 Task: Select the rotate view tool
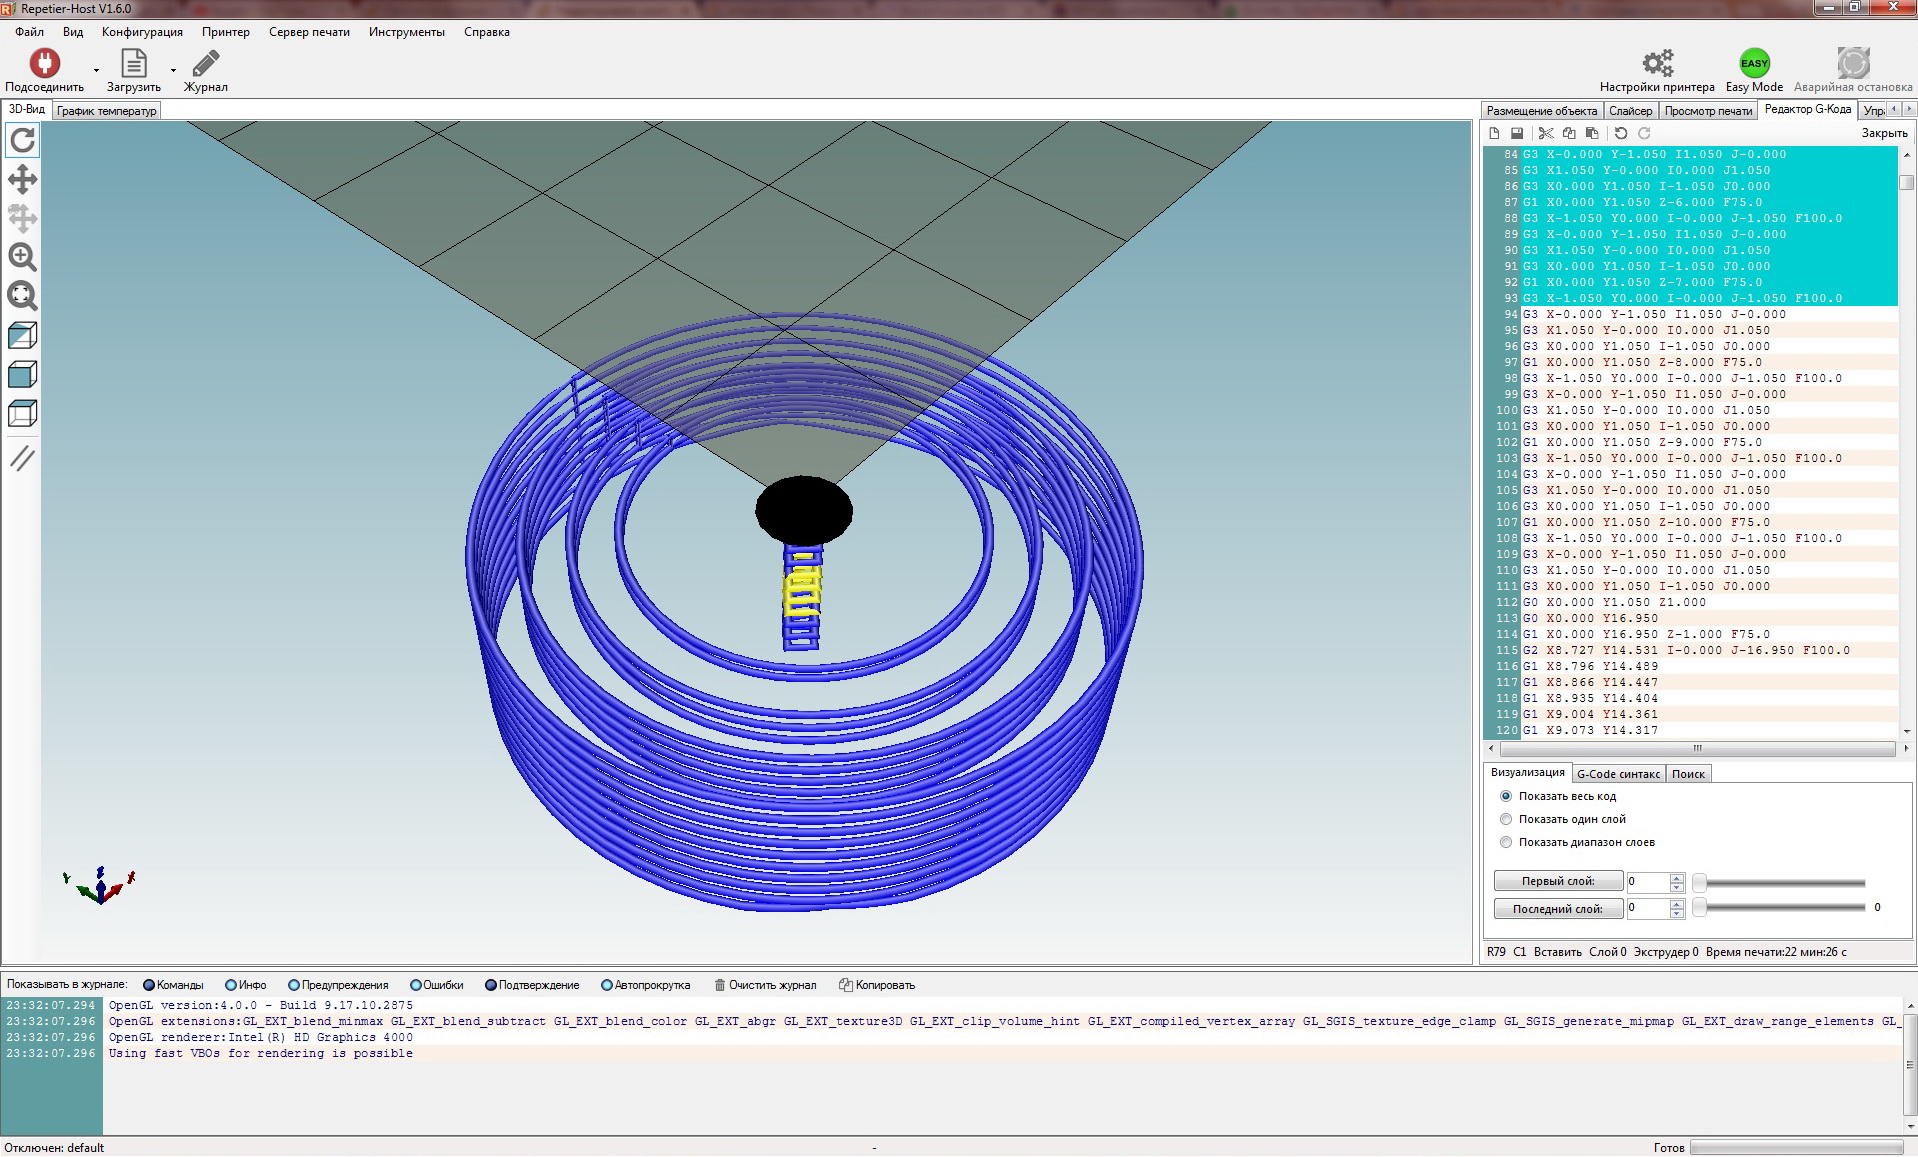pyautogui.click(x=22, y=140)
